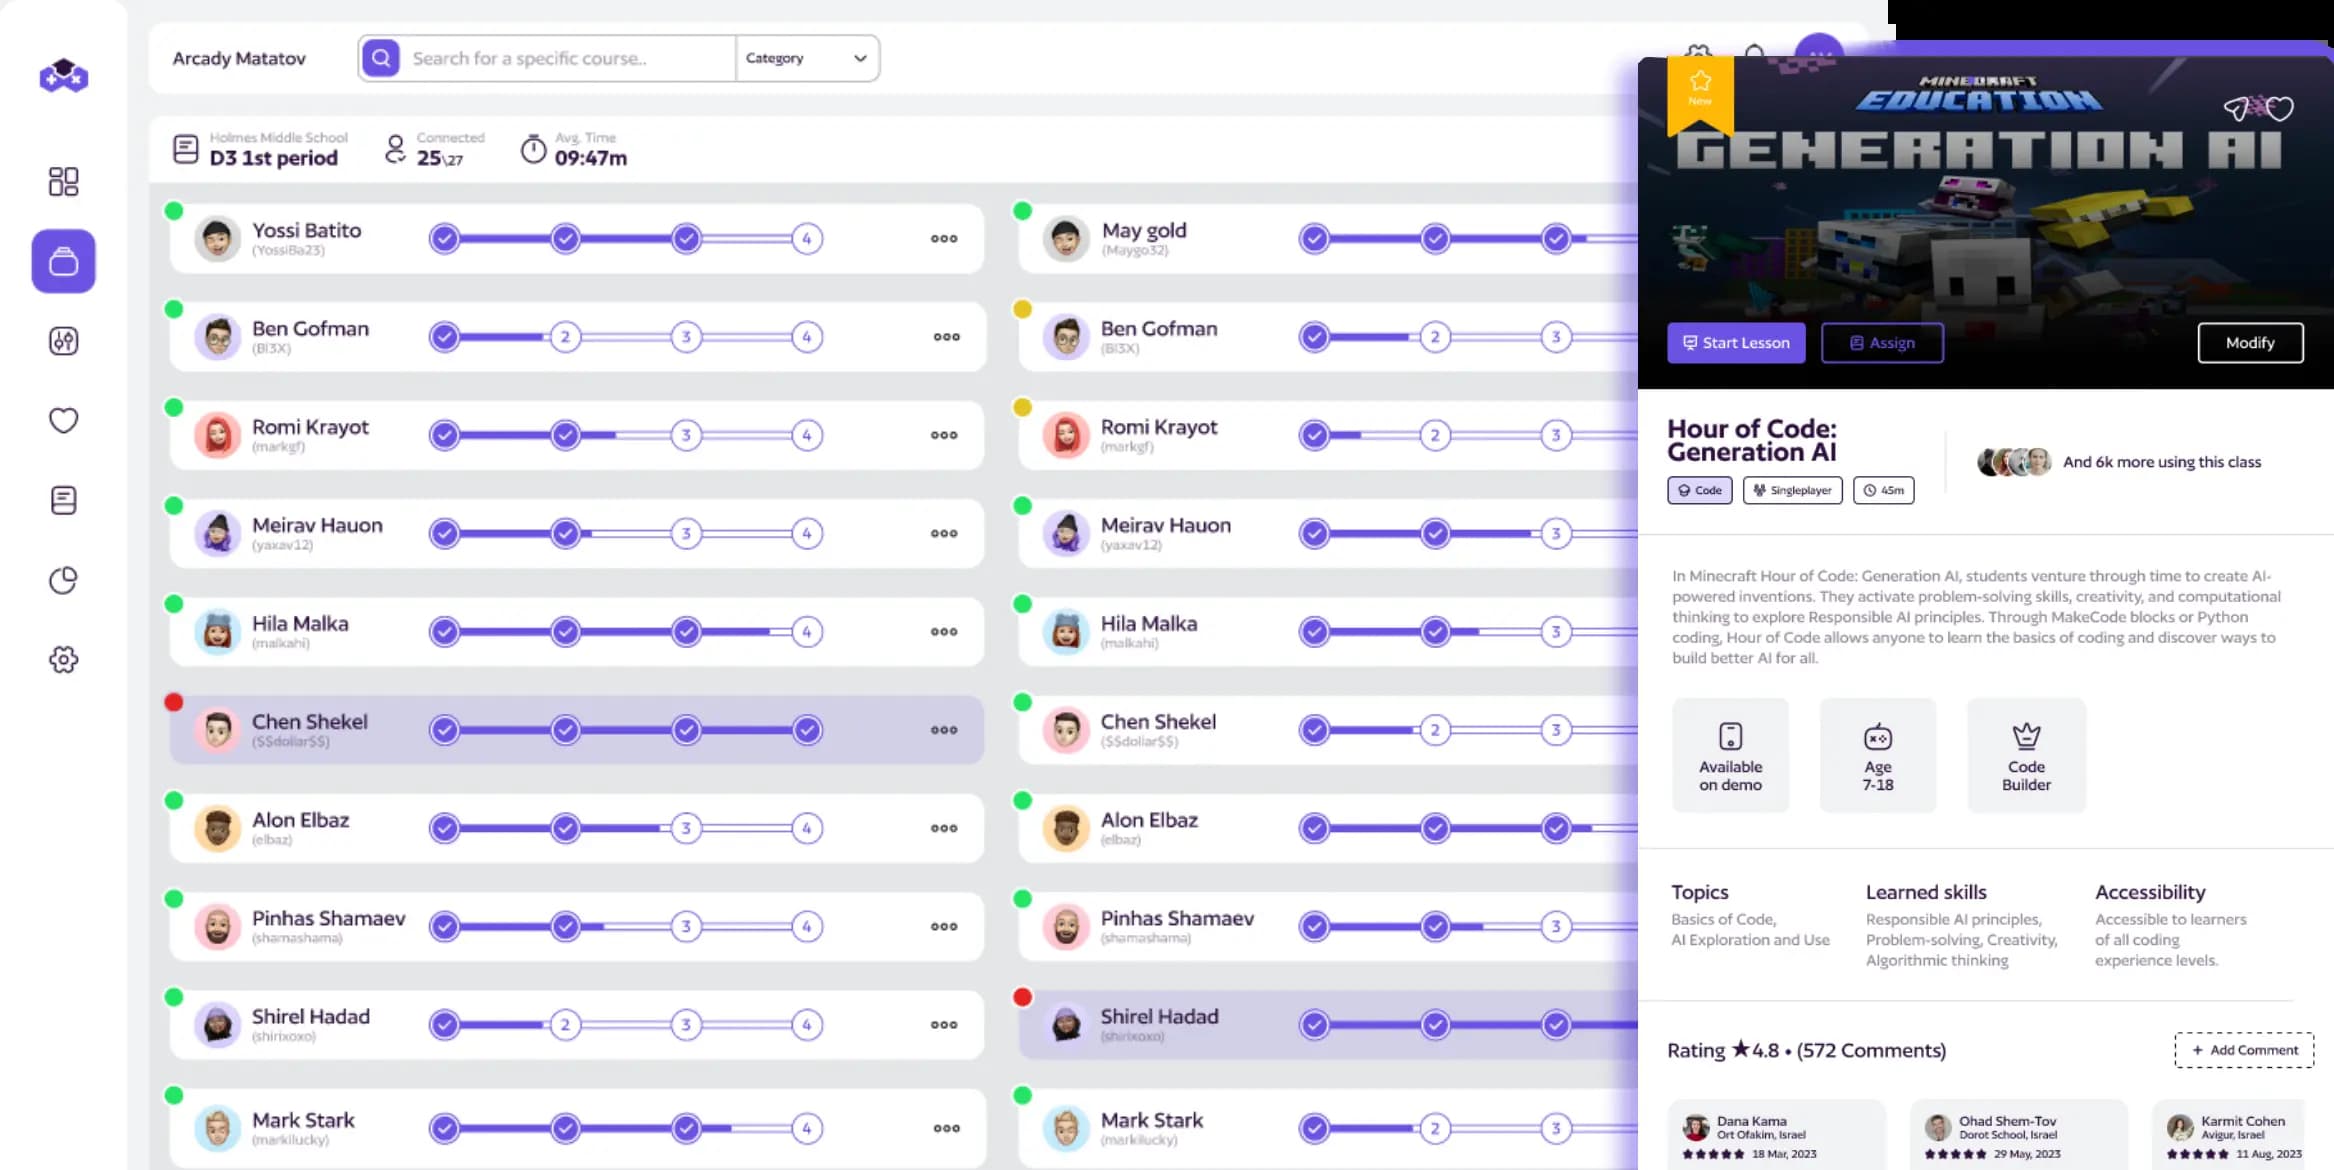Click the notification bell icon in top bar
The height and width of the screenshot is (1170, 2334).
(x=1754, y=51)
